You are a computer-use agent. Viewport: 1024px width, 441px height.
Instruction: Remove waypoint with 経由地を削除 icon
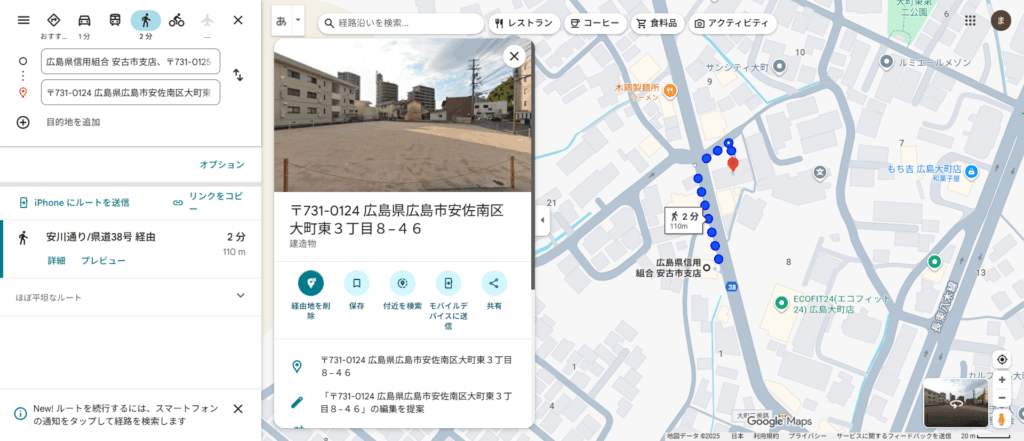click(x=310, y=283)
